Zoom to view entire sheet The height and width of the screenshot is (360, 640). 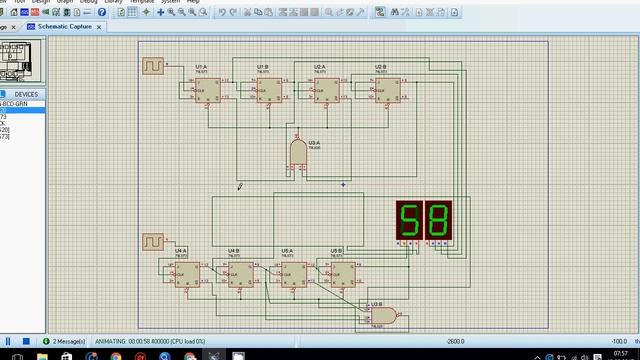192,12
